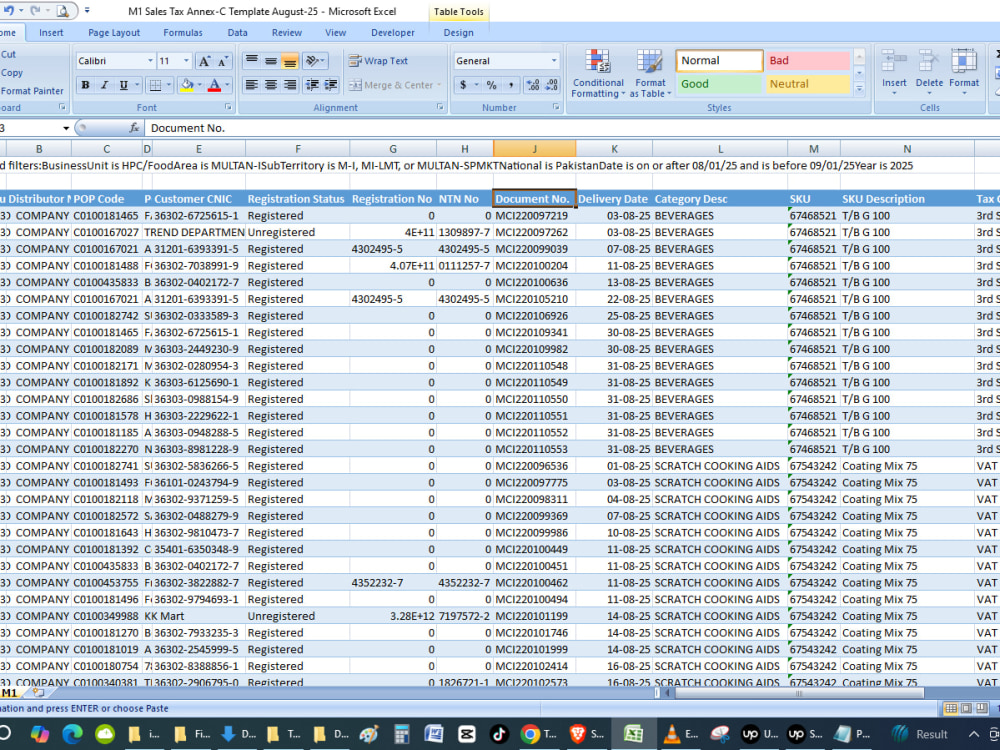
Task: Open borders dropdown arrow
Action: pyautogui.click(x=168, y=85)
